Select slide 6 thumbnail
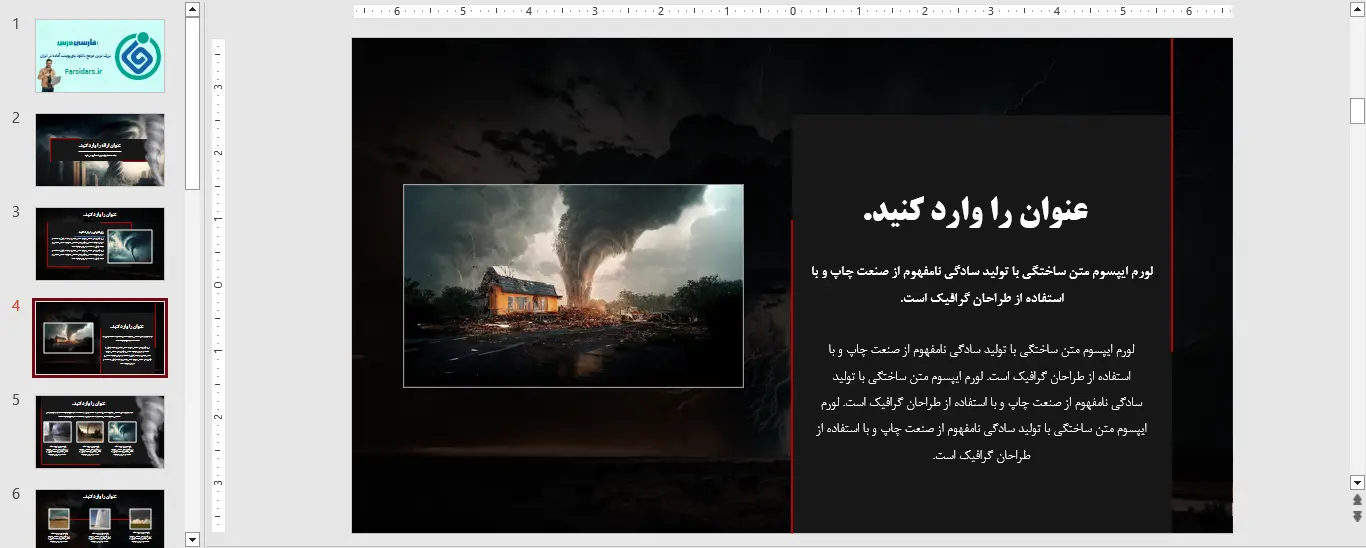This screenshot has height=548, width=1366. point(100,518)
